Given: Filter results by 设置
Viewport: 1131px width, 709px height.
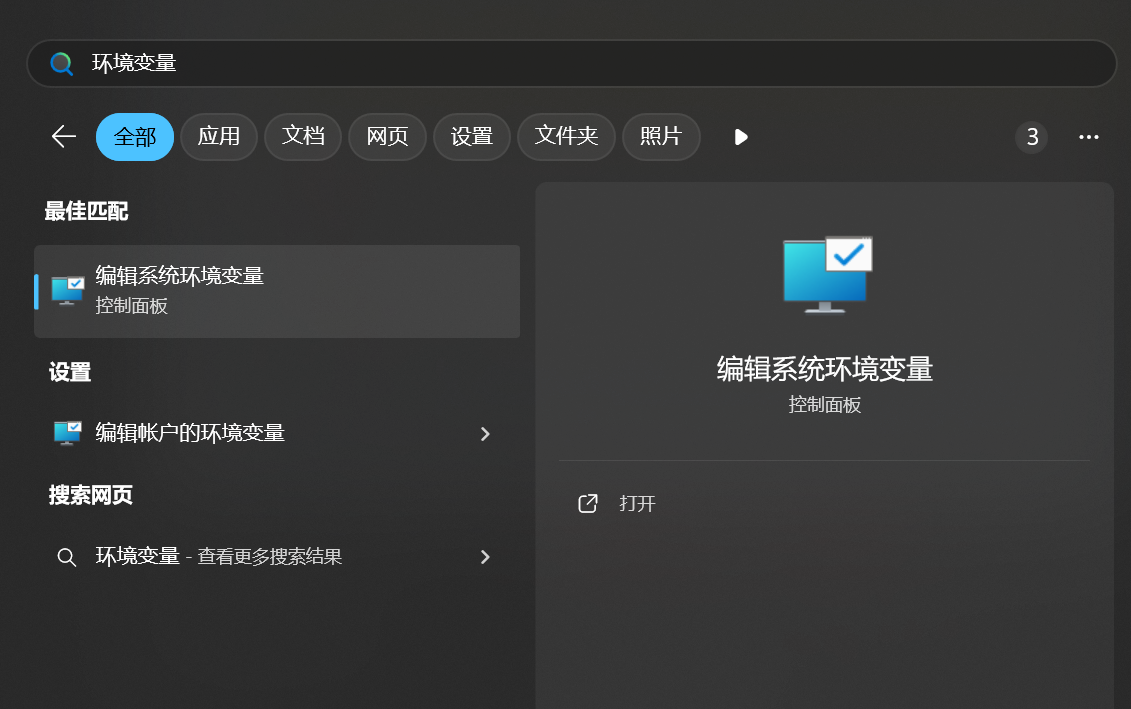Looking at the screenshot, I should tap(472, 137).
